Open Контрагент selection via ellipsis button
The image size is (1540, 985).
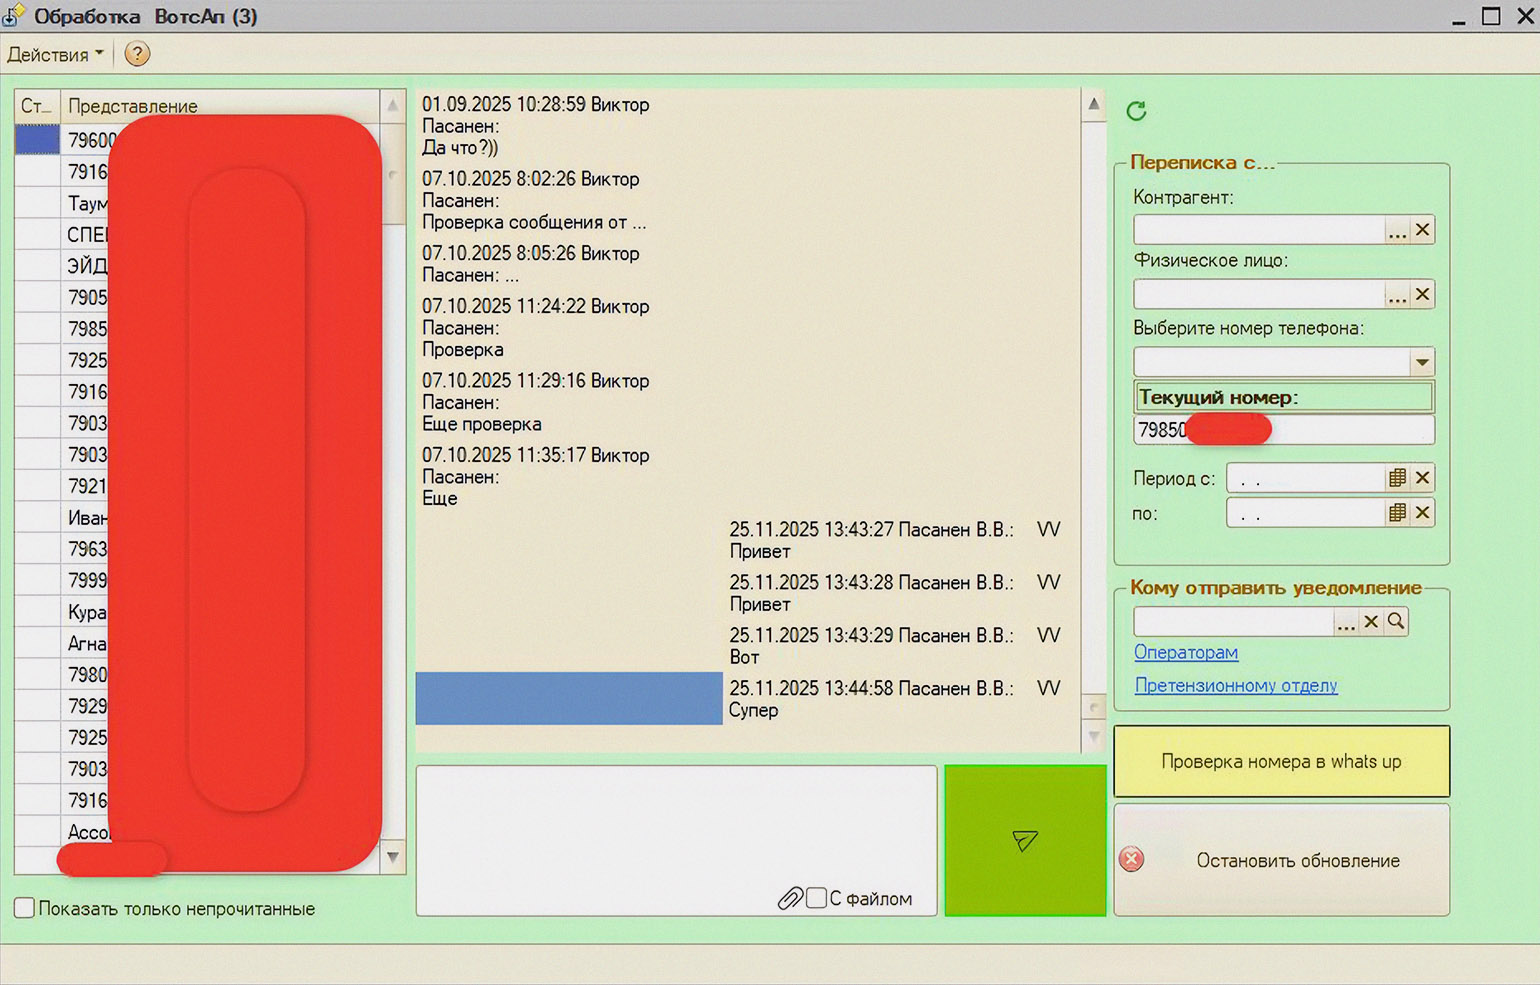pyautogui.click(x=1396, y=230)
